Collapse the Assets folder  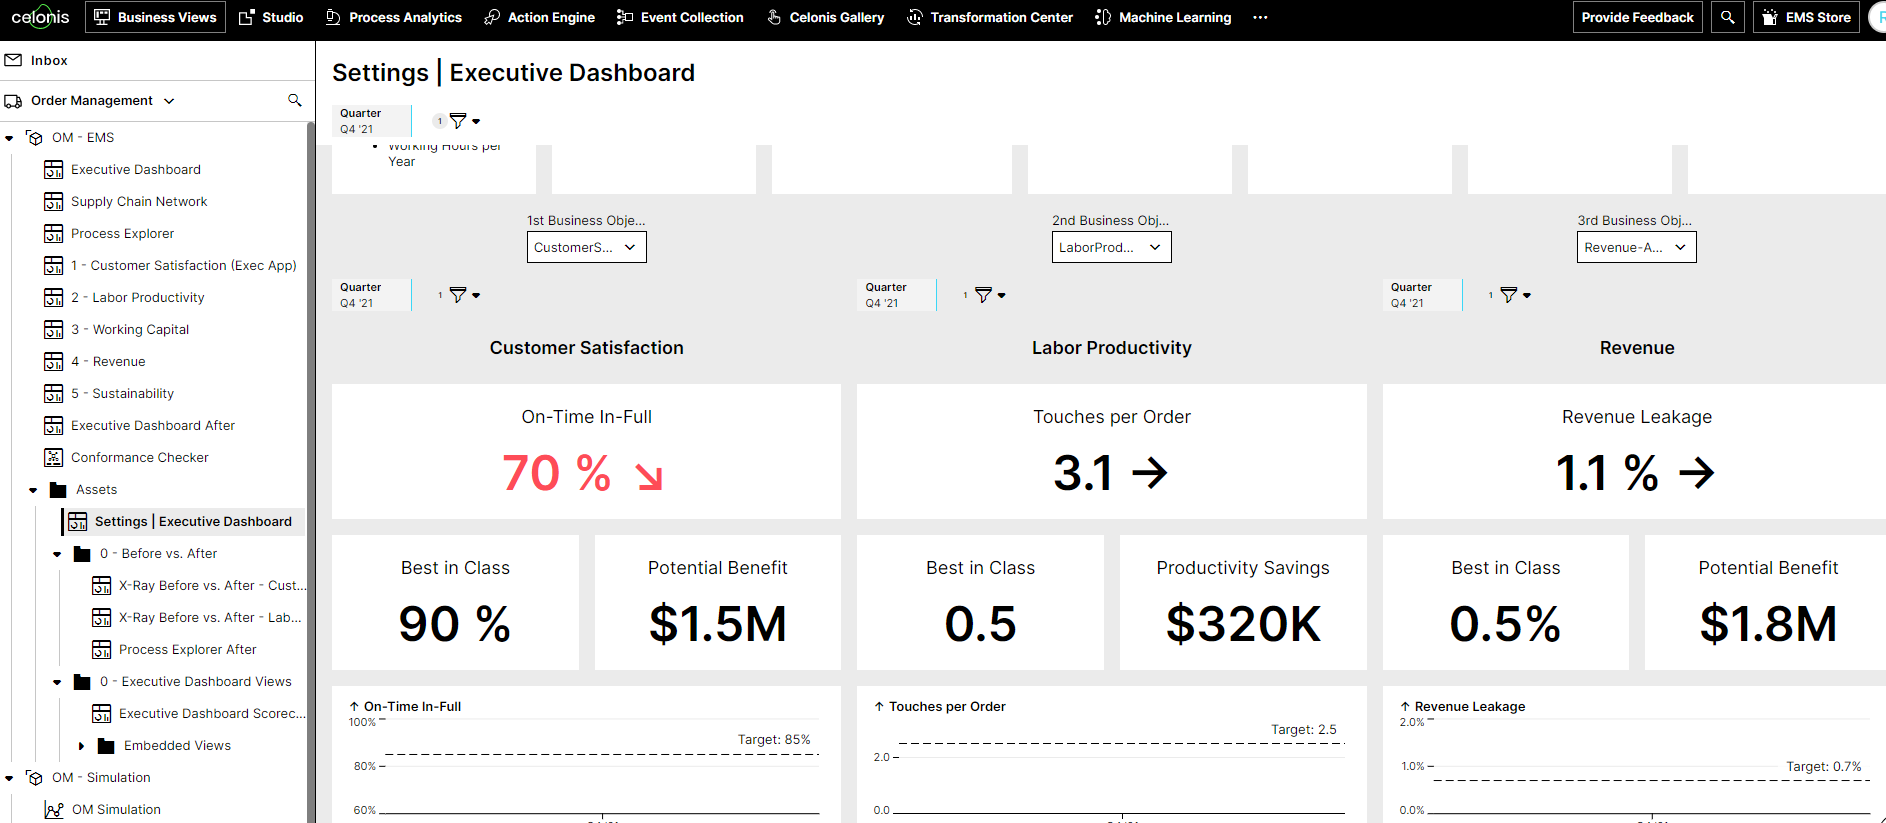[33, 490]
